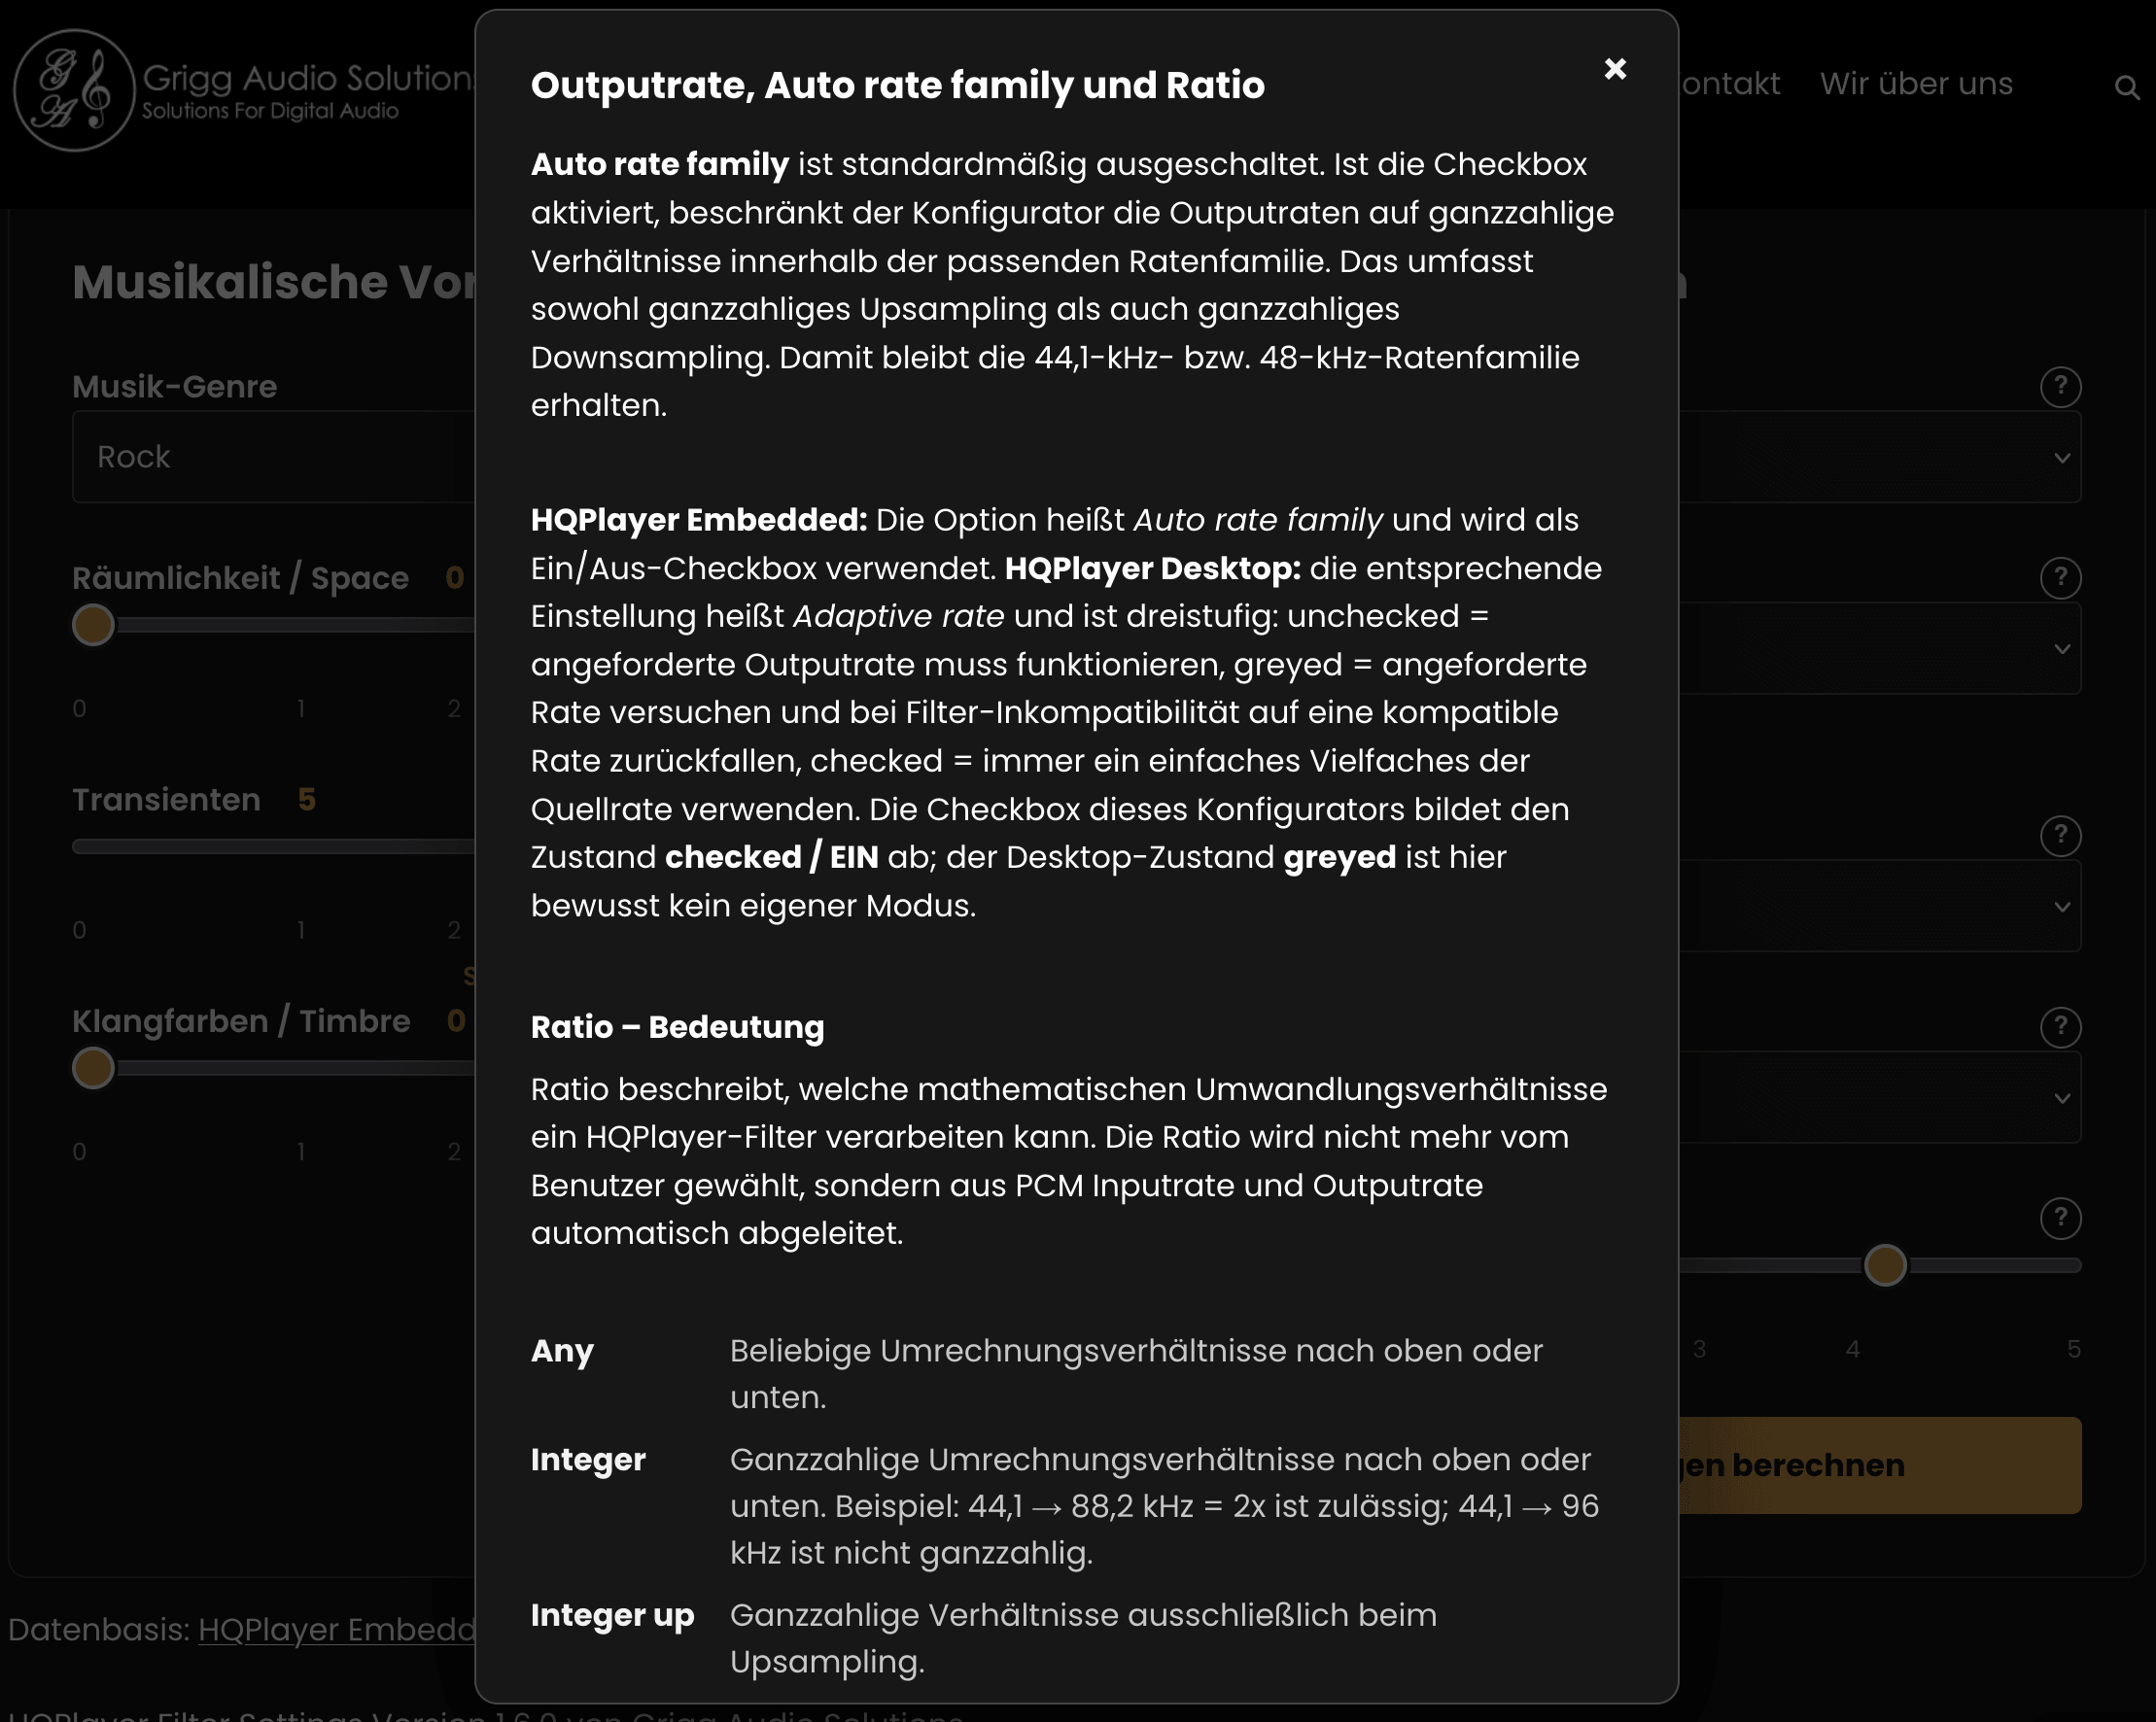Click the "Klangfarben / Timbre" label
The height and width of the screenshot is (1722, 2156).
(x=241, y=1021)
